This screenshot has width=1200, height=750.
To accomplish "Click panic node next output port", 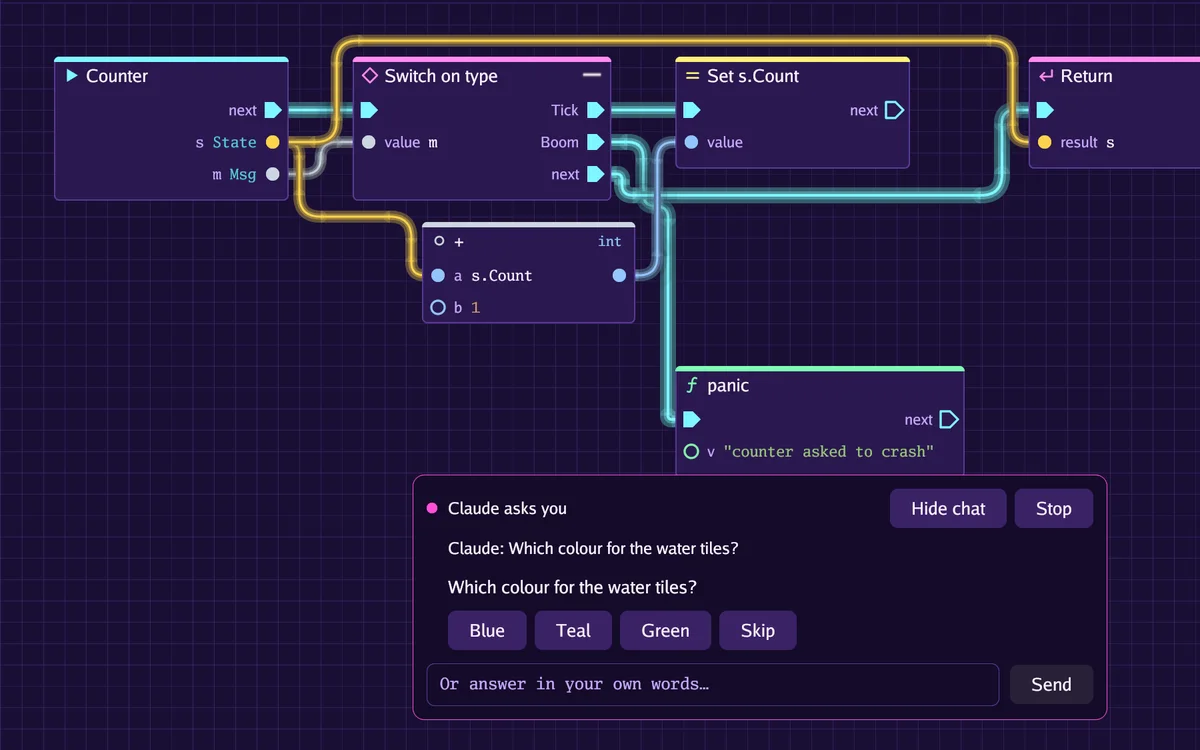I will 949,420.
